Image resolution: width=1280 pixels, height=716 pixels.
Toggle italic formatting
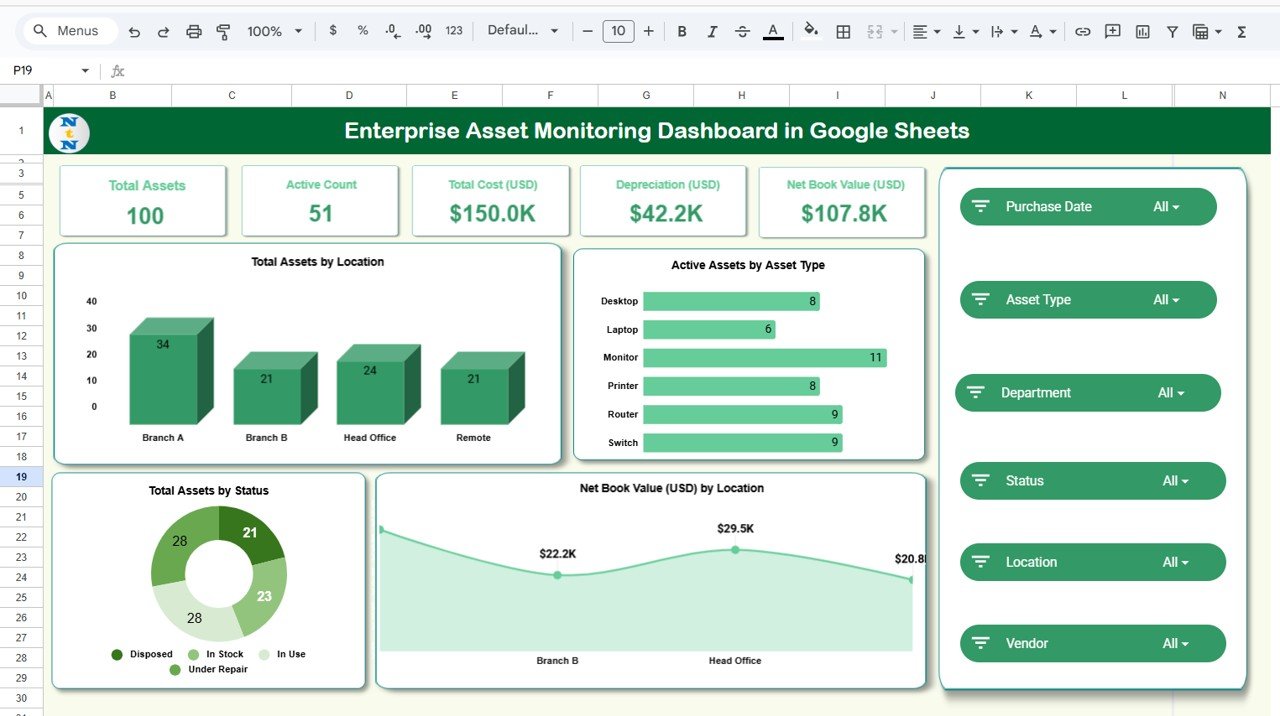(x=711, y=31)
